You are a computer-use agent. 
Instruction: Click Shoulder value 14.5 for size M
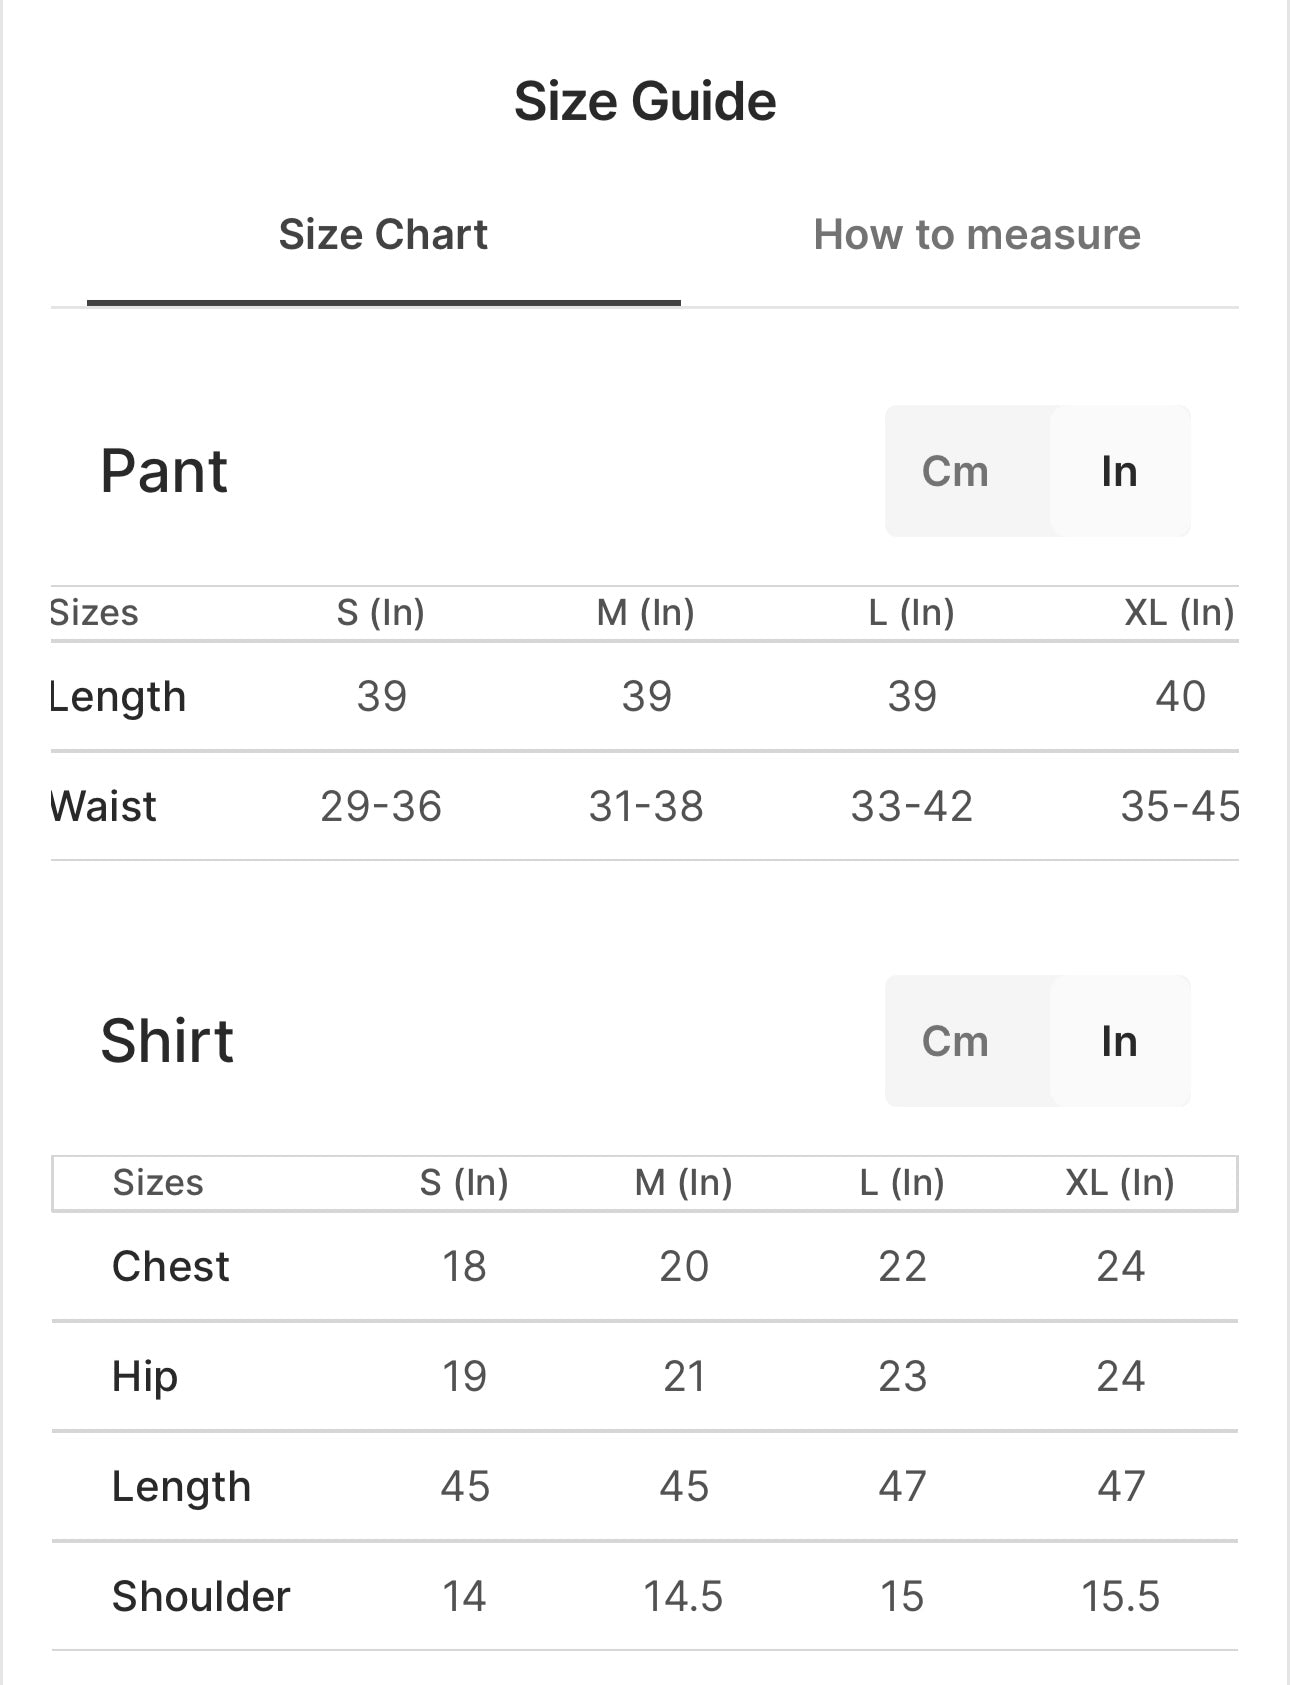coord(683,1596)
